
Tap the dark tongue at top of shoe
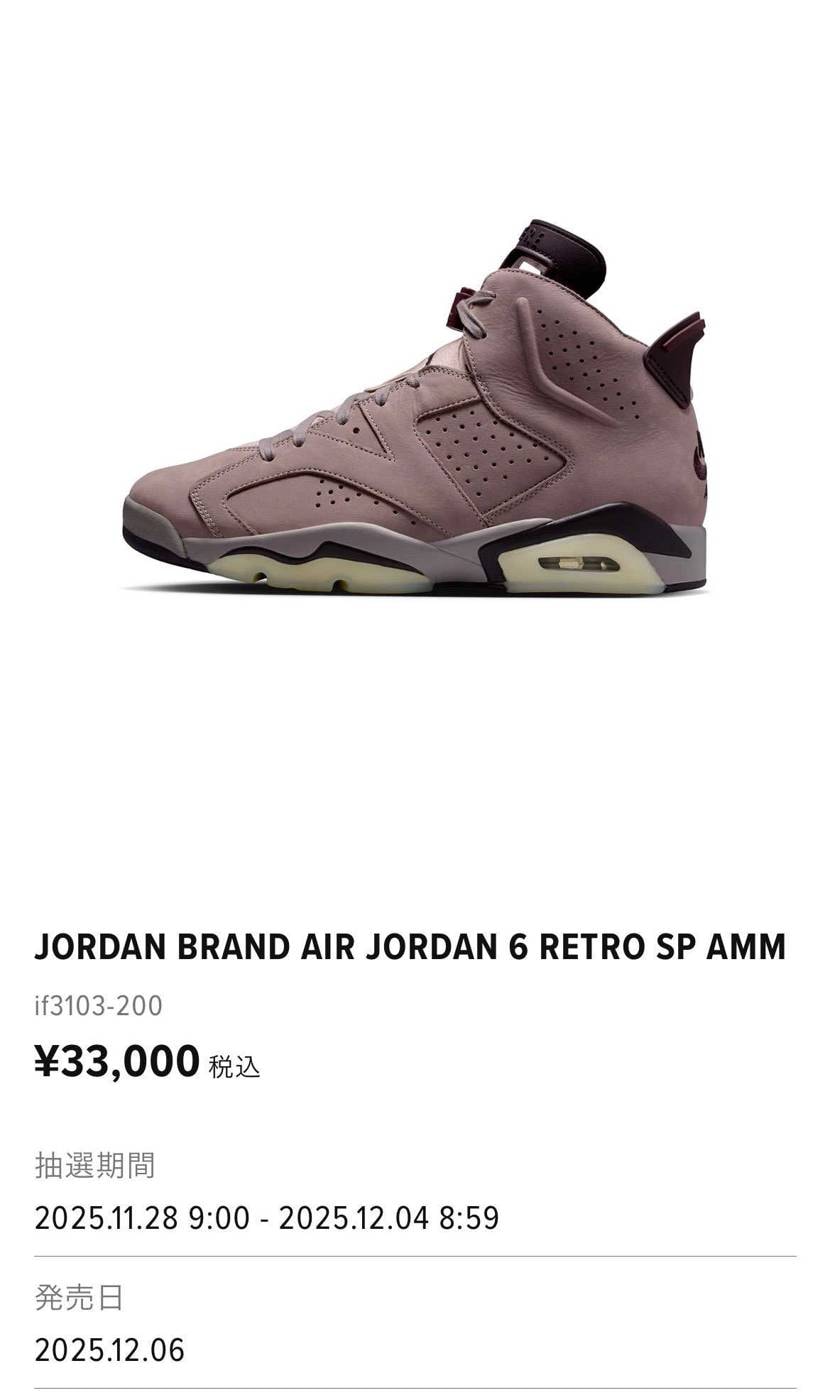click(x=553, y=252)
